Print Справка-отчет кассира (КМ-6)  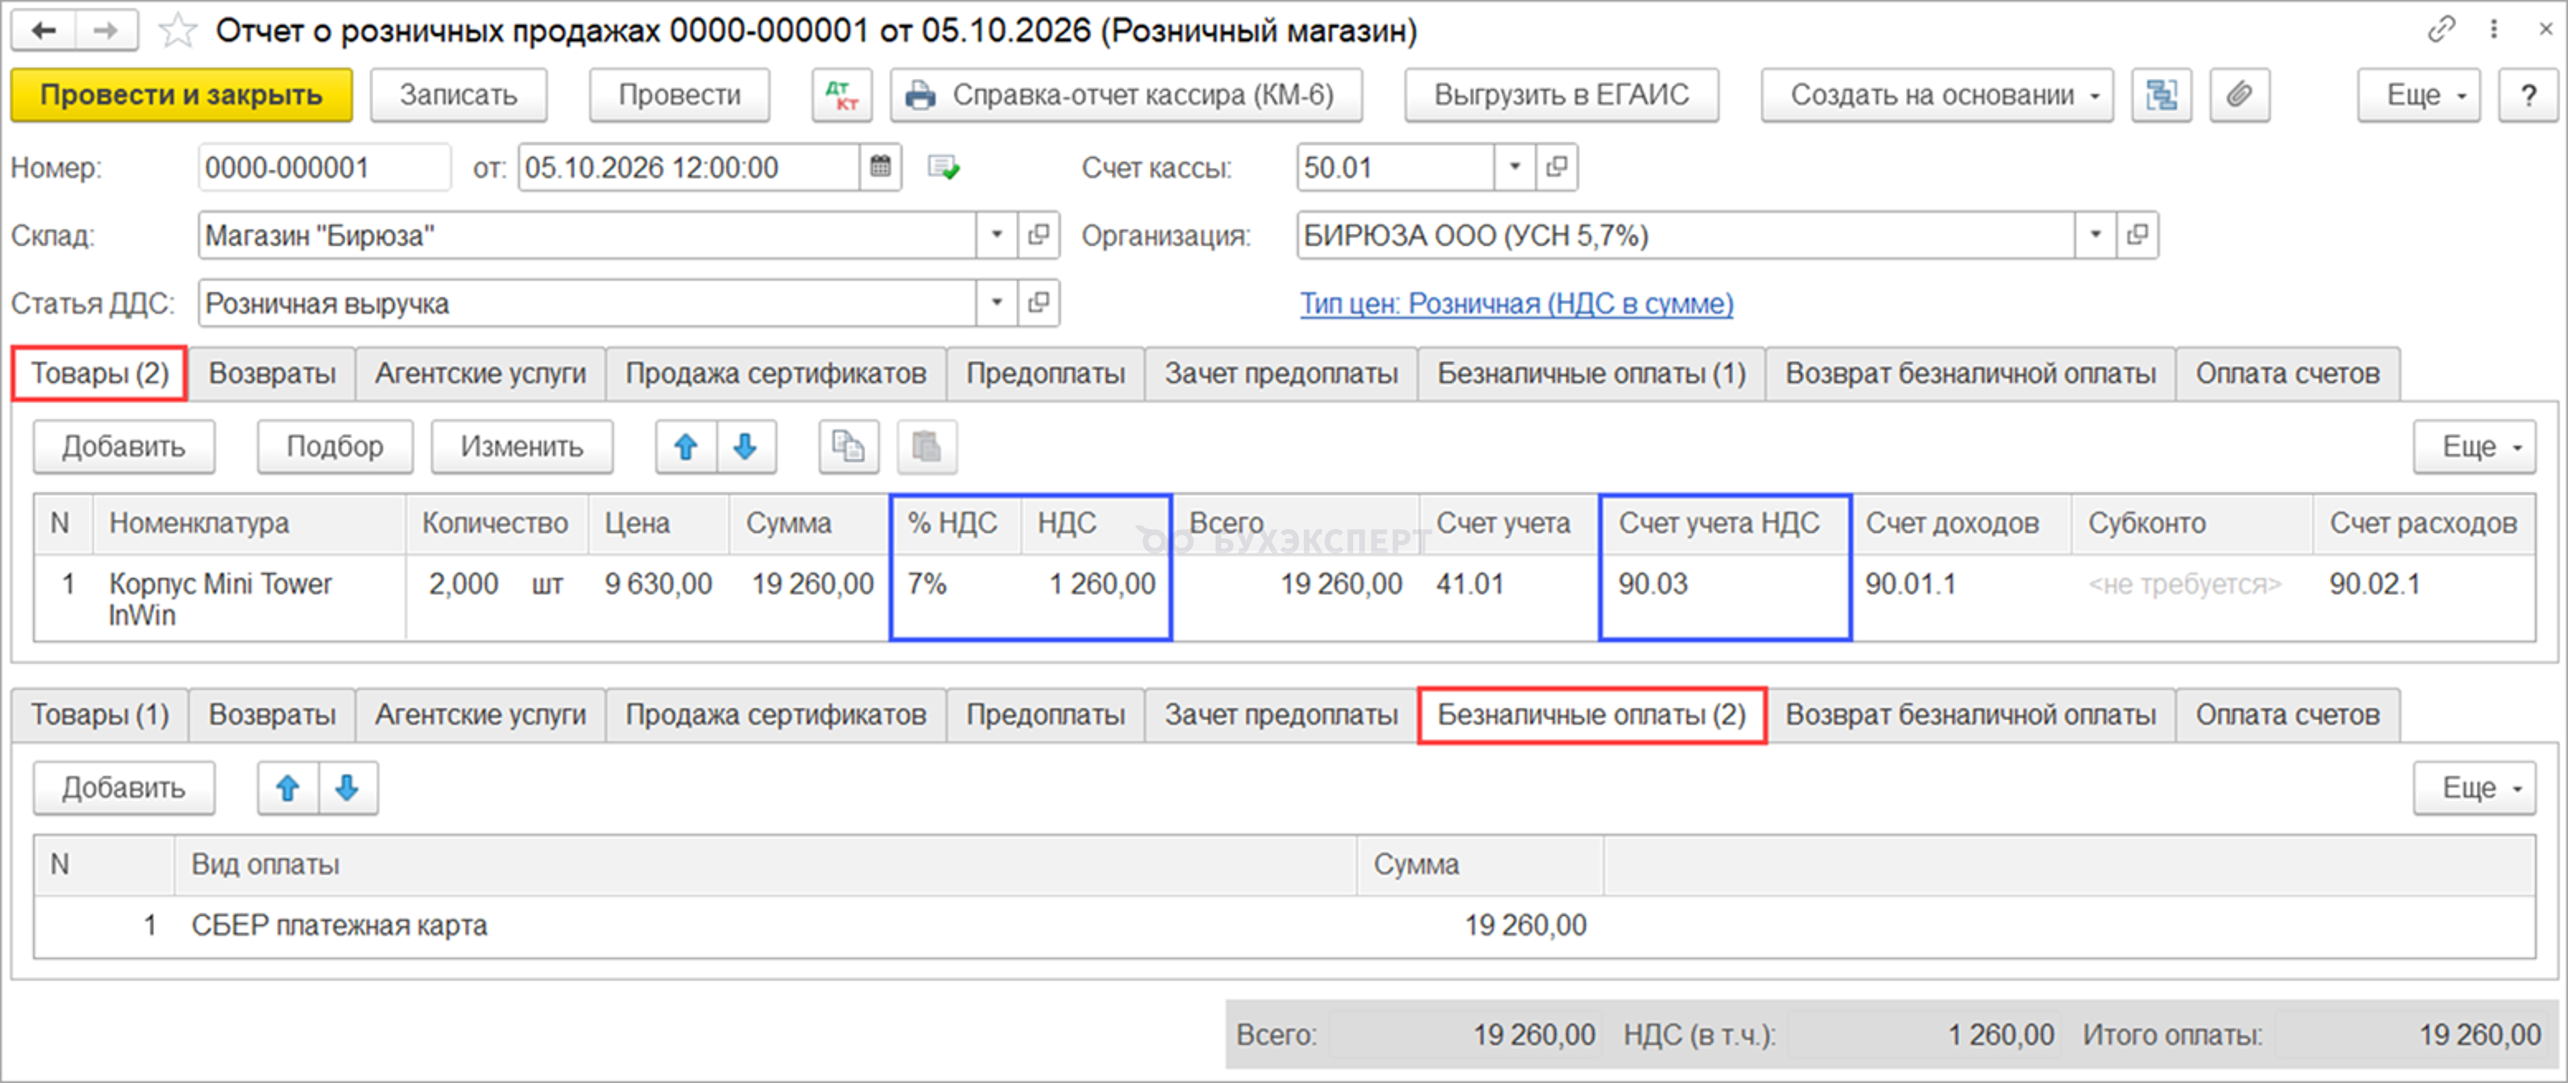tap(1126, 95)
